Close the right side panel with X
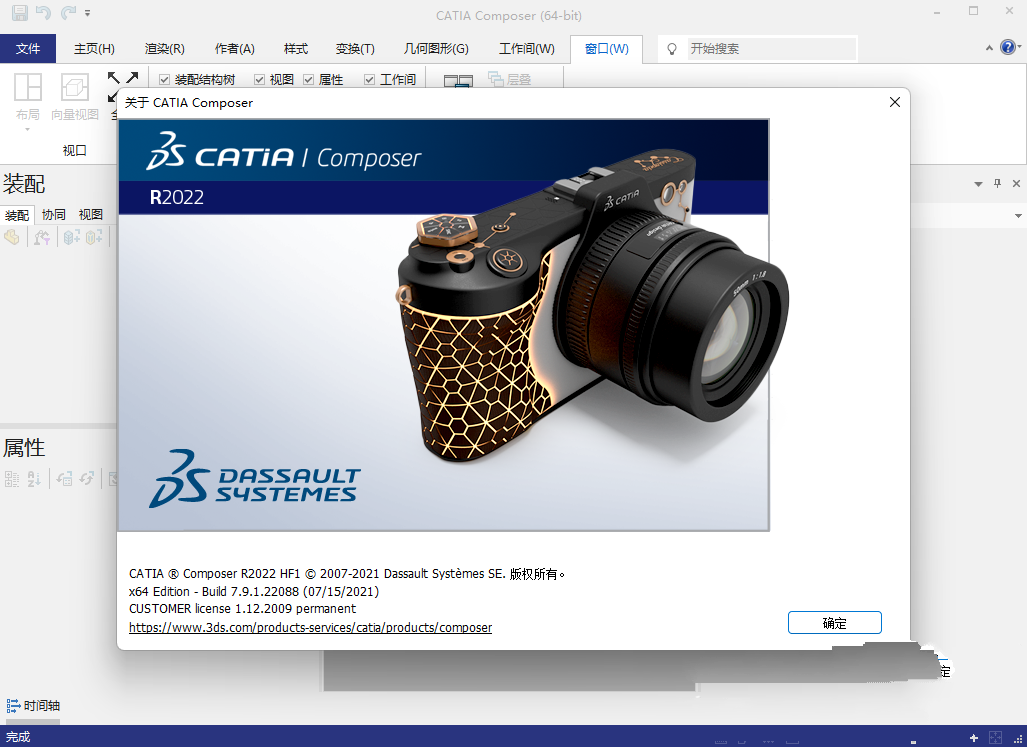Image resolution: width=1027 pixels, height=747 pixels. click(1017, 183)
